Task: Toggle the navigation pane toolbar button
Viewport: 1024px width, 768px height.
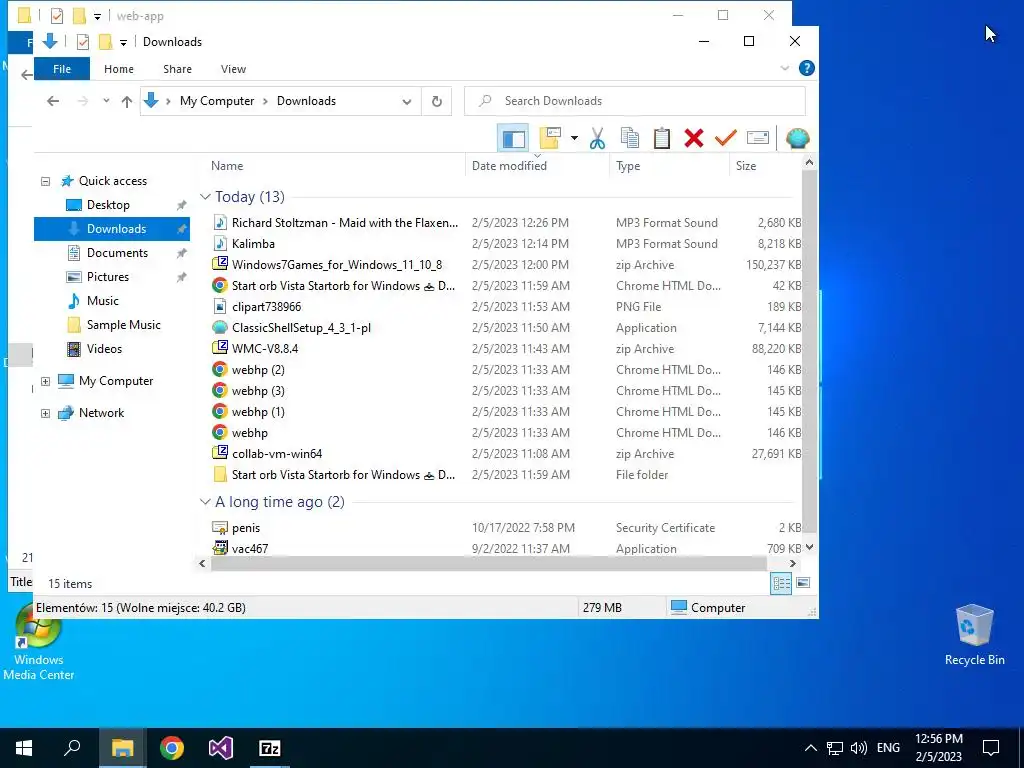Action: pyautogui.click(x=513, y=138)
